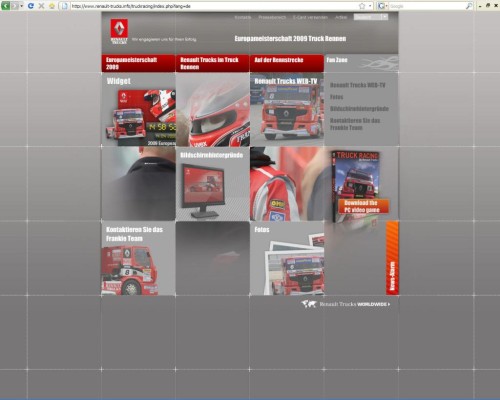Open the language selector dropdown in header
Viewport: 500px width, 400px height.
pyautogui.click(x=371, y=17)
